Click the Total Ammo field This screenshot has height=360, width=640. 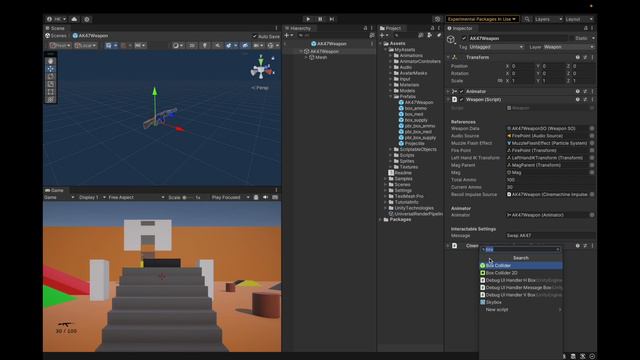click(x=550, y=180)
